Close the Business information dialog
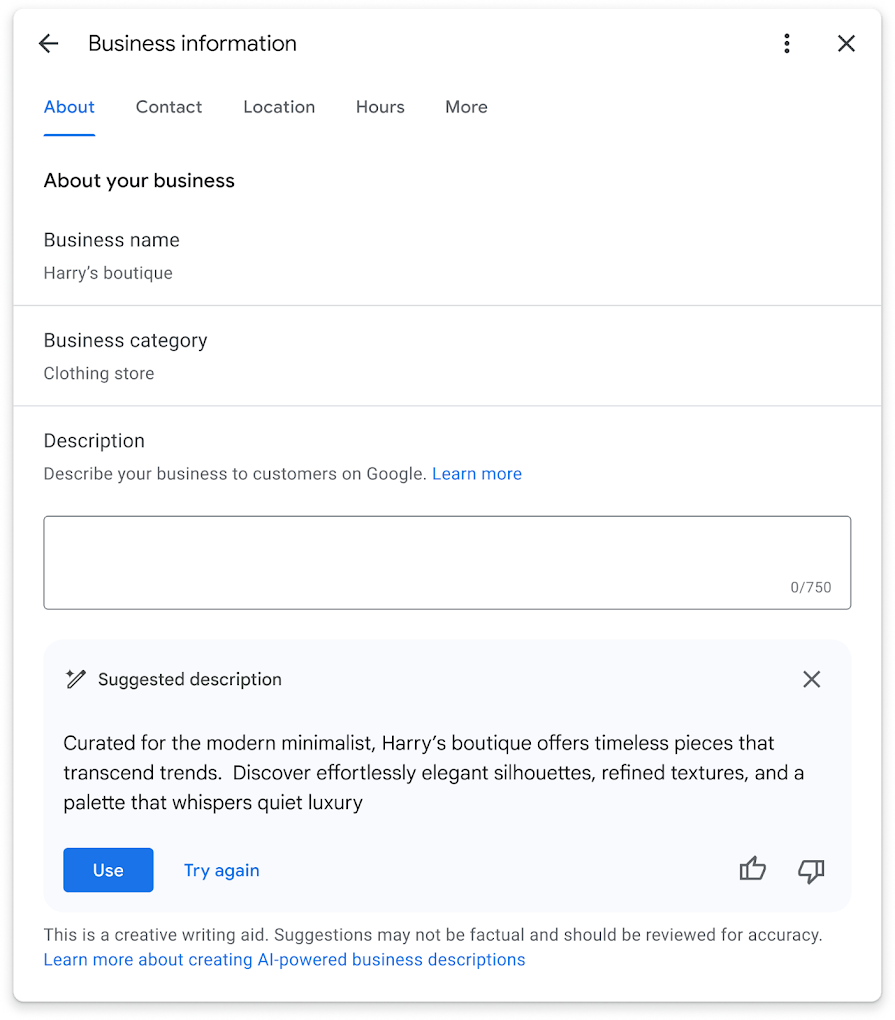This screenshot has height=1020, width=895. pos(846,44)
